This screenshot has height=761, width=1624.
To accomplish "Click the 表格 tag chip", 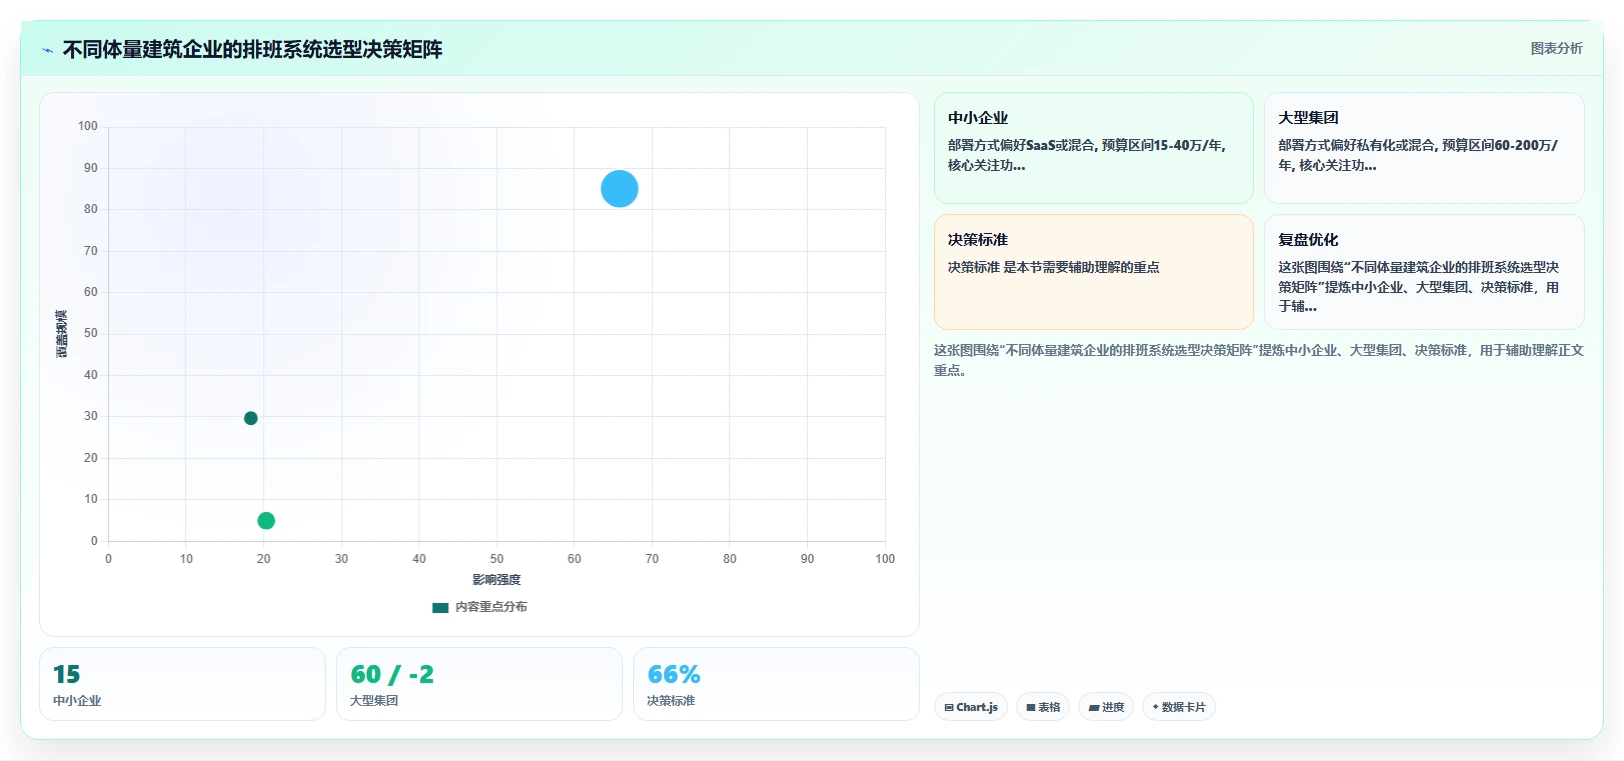I will pos(1043,707).
